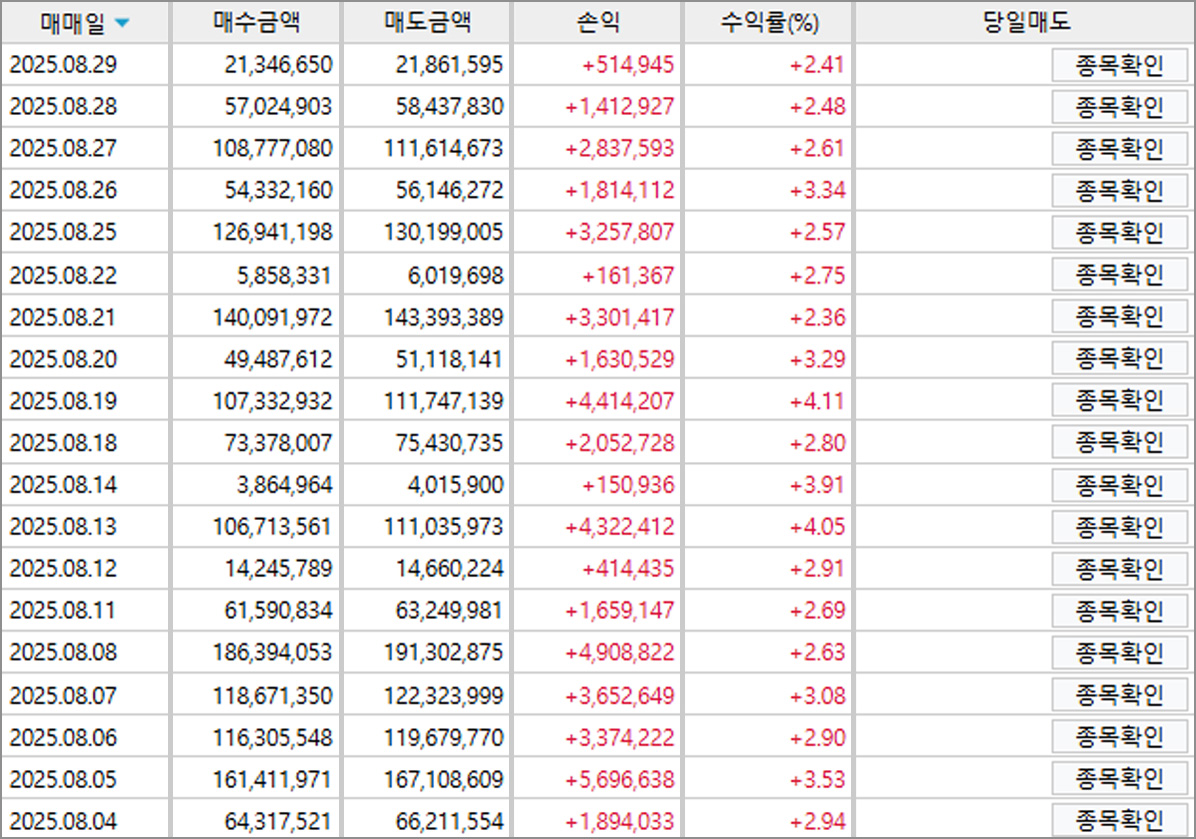Click the sell amount 167,108,609
This screenshot has width=1196, height=839.
coord(443,780)
